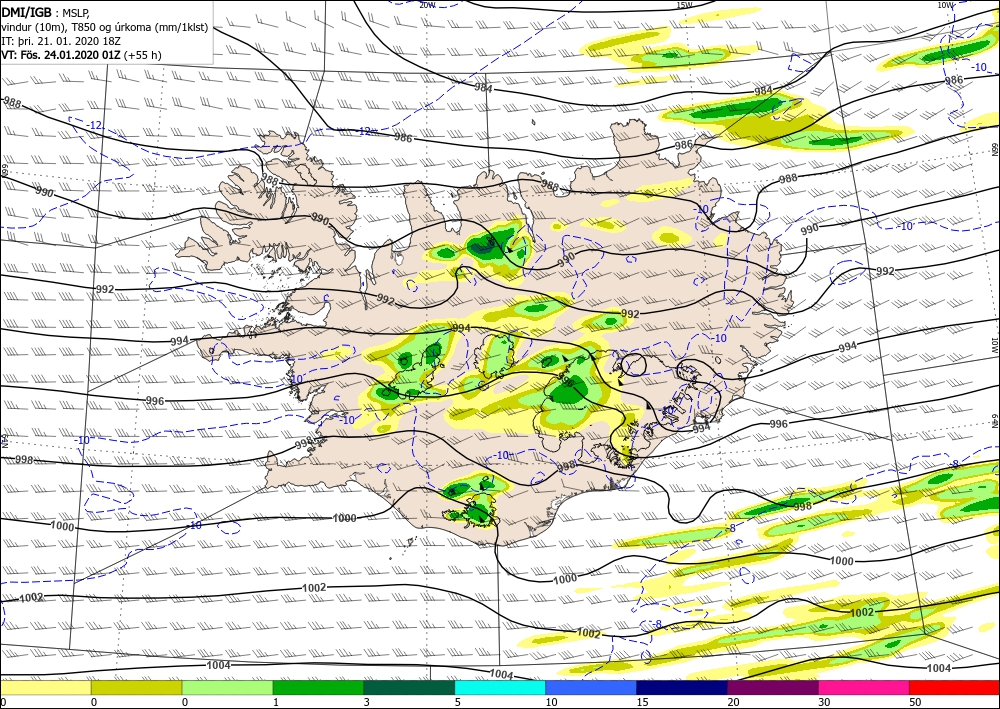Select the 'IT: þri. 21. 01. 2020 18Z' line

(x=62, y=41)
